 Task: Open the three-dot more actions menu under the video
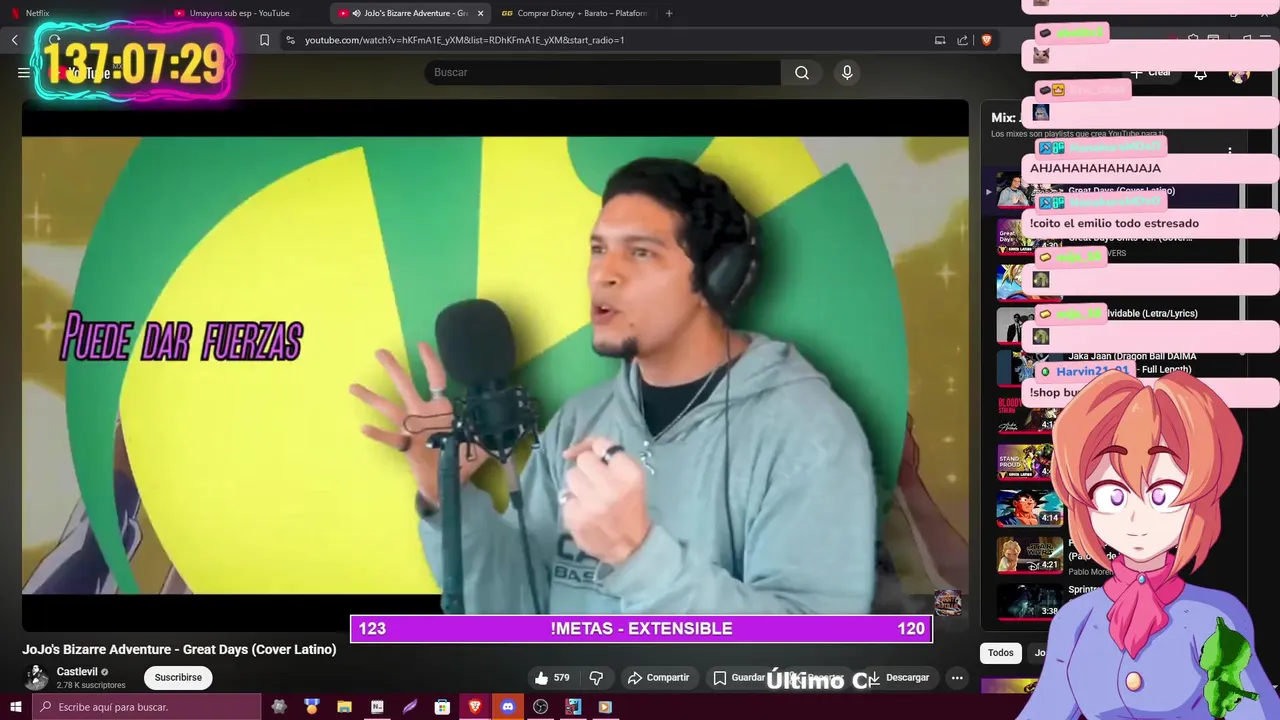[957, 678]
